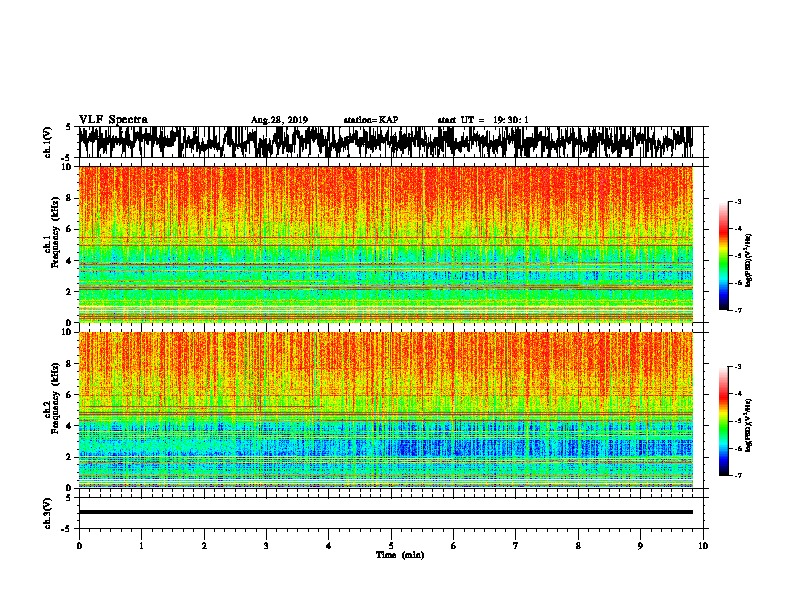Image resolution: width=792 pixels, height=612 pixels.
Task: Select the "start UT = 19:30: 1" text
Action: coord(483,120)
